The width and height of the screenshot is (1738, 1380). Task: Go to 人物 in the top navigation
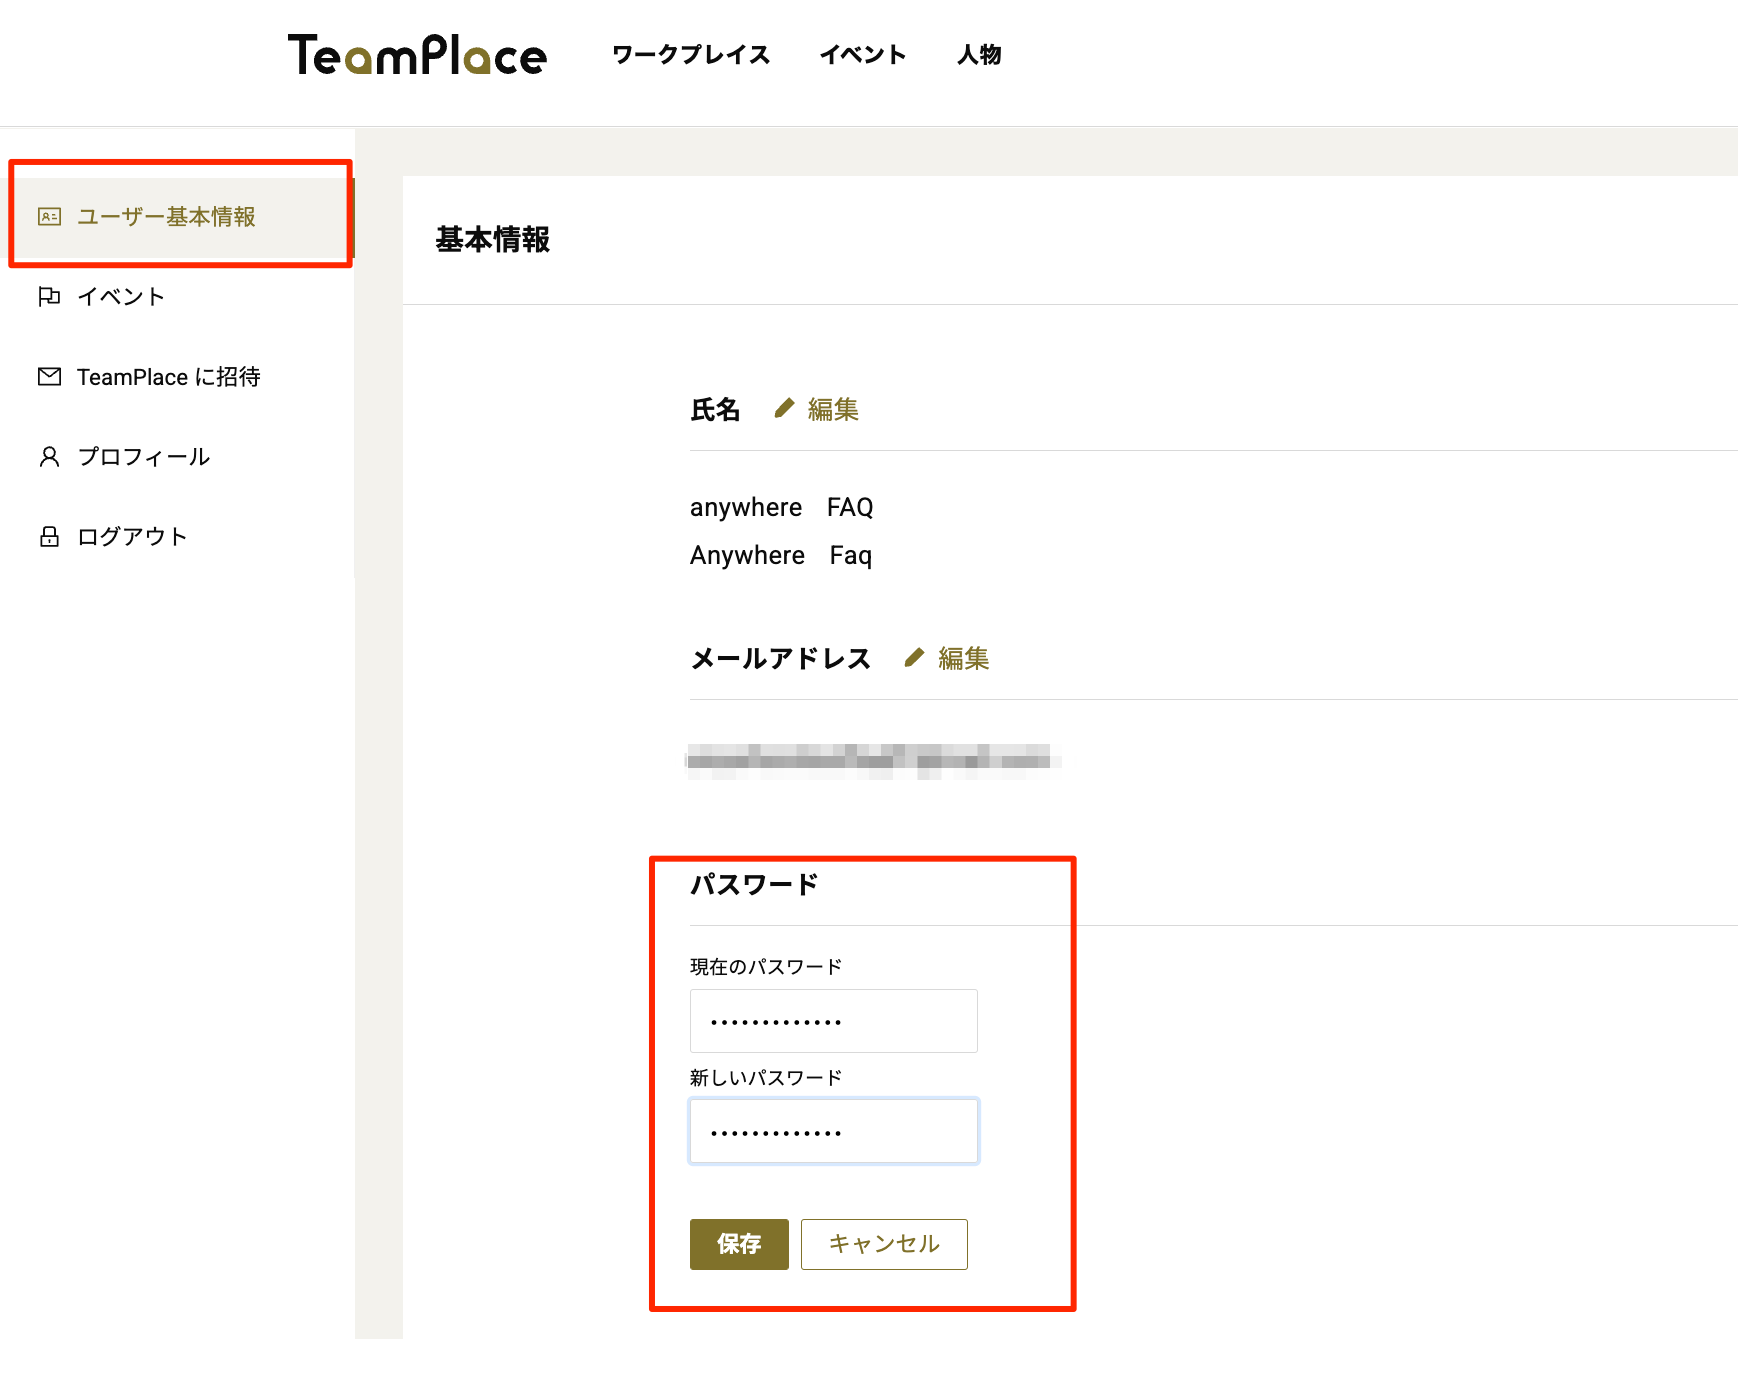(x=978, y=55)
